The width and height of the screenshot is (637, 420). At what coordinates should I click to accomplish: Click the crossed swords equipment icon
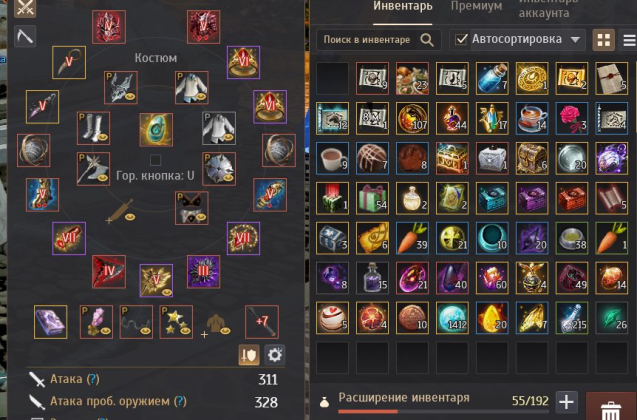[25, 8]
